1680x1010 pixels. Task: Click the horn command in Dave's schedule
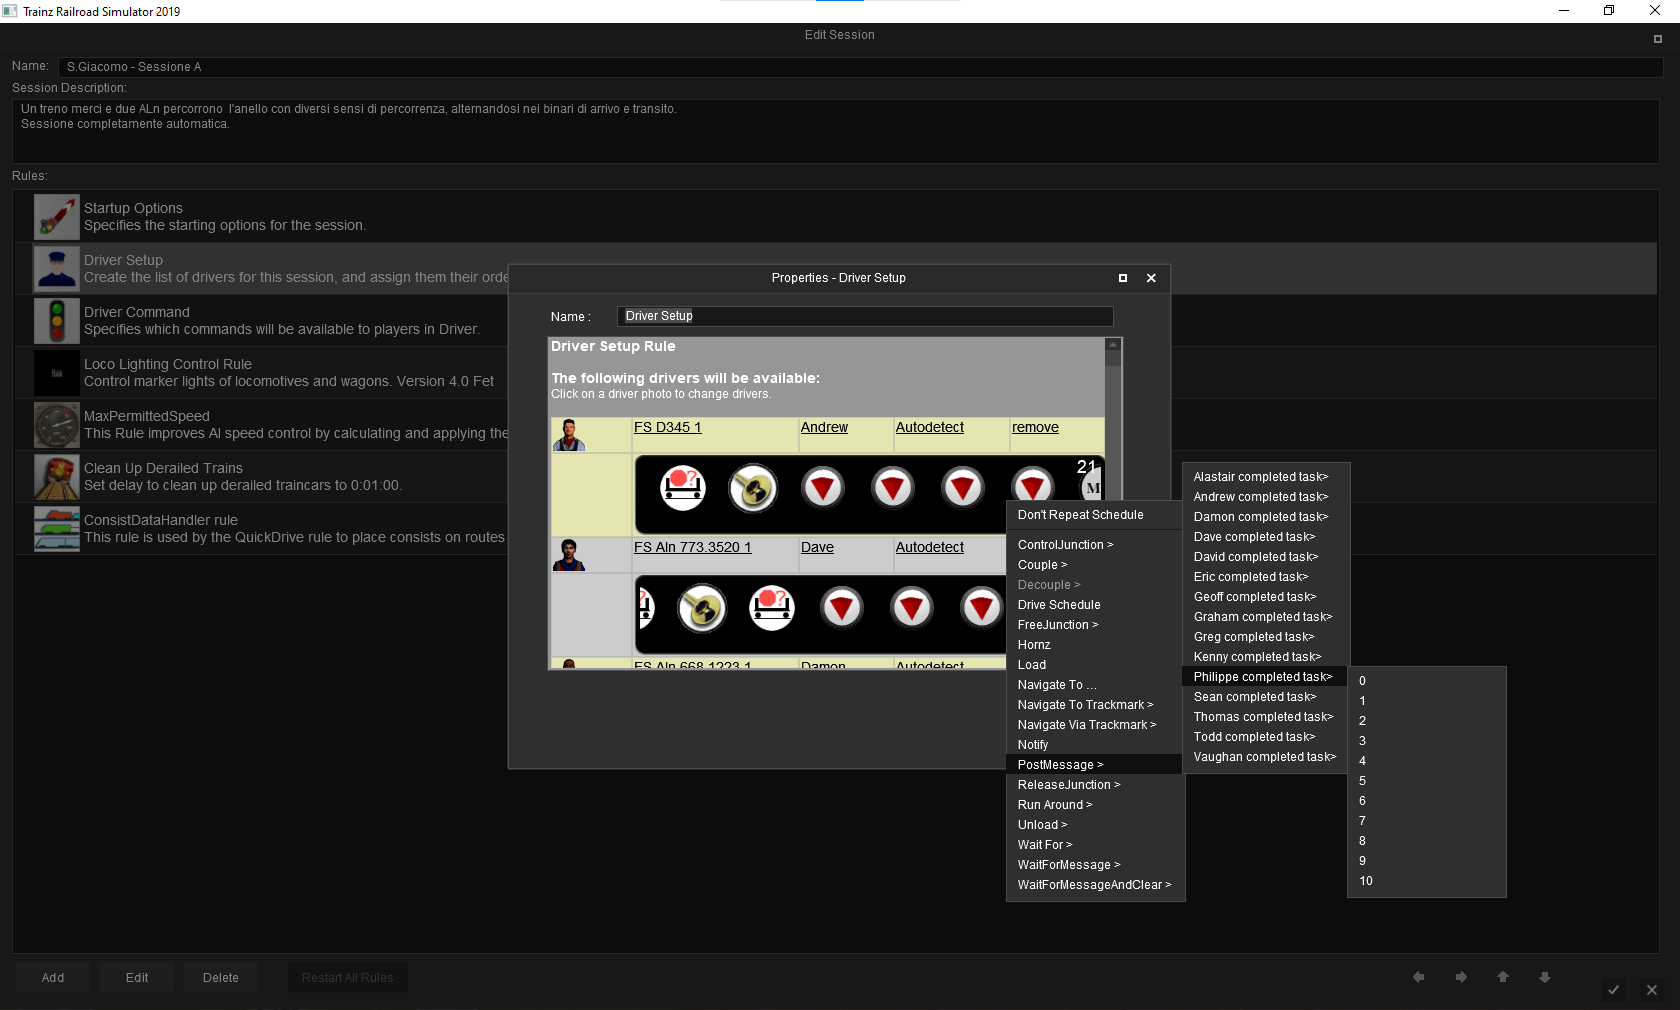(x=702, y=608)
